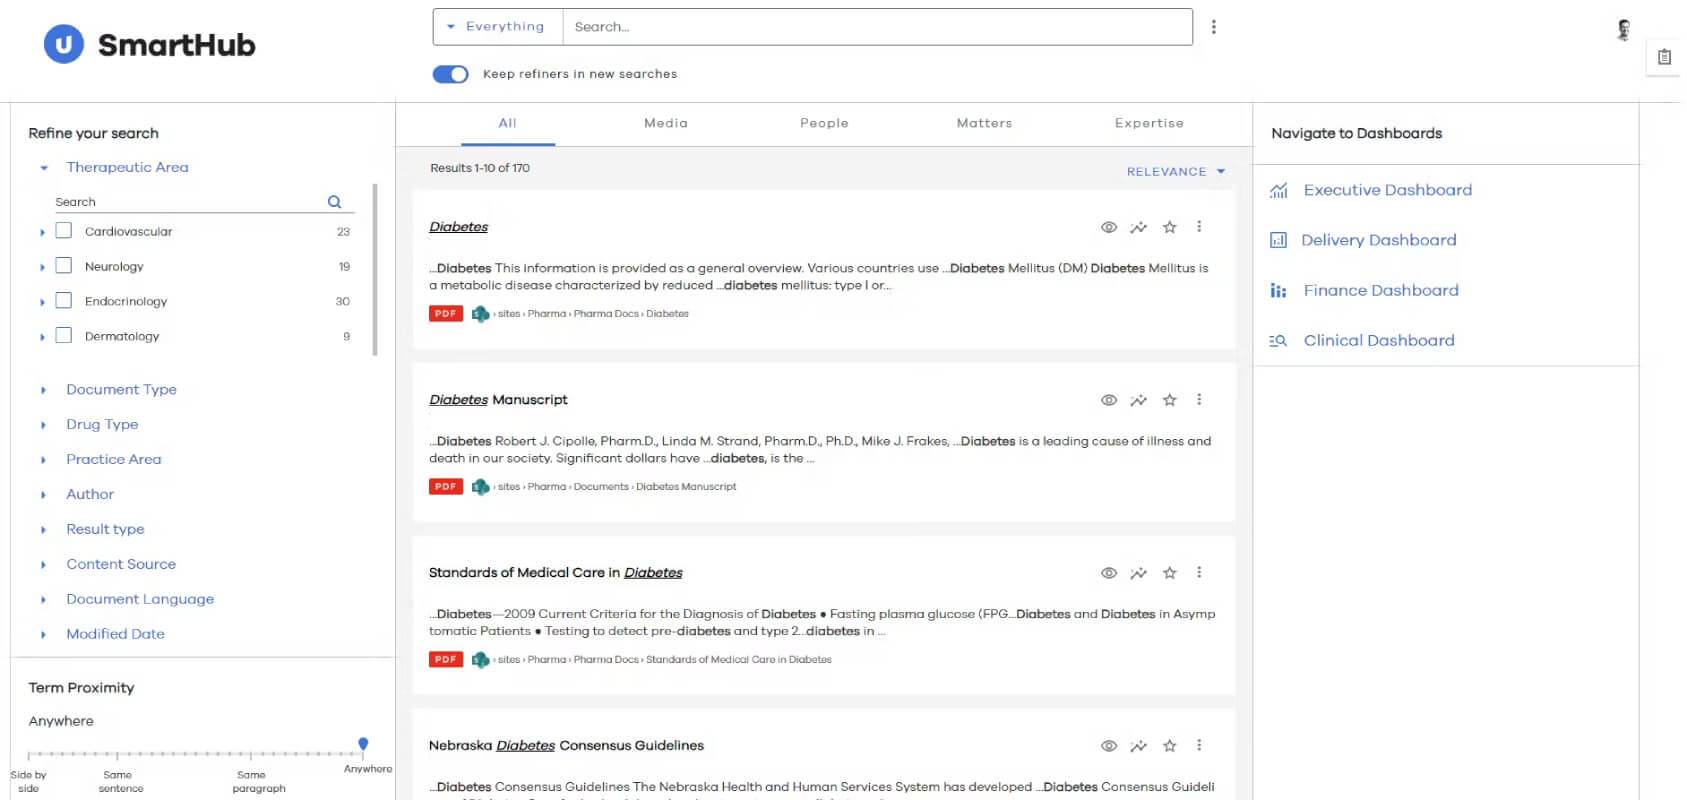Check the Dermatology checkbox
This screenshot has height=800, width=1687.
pyautogui.click(x=64, y=336)
